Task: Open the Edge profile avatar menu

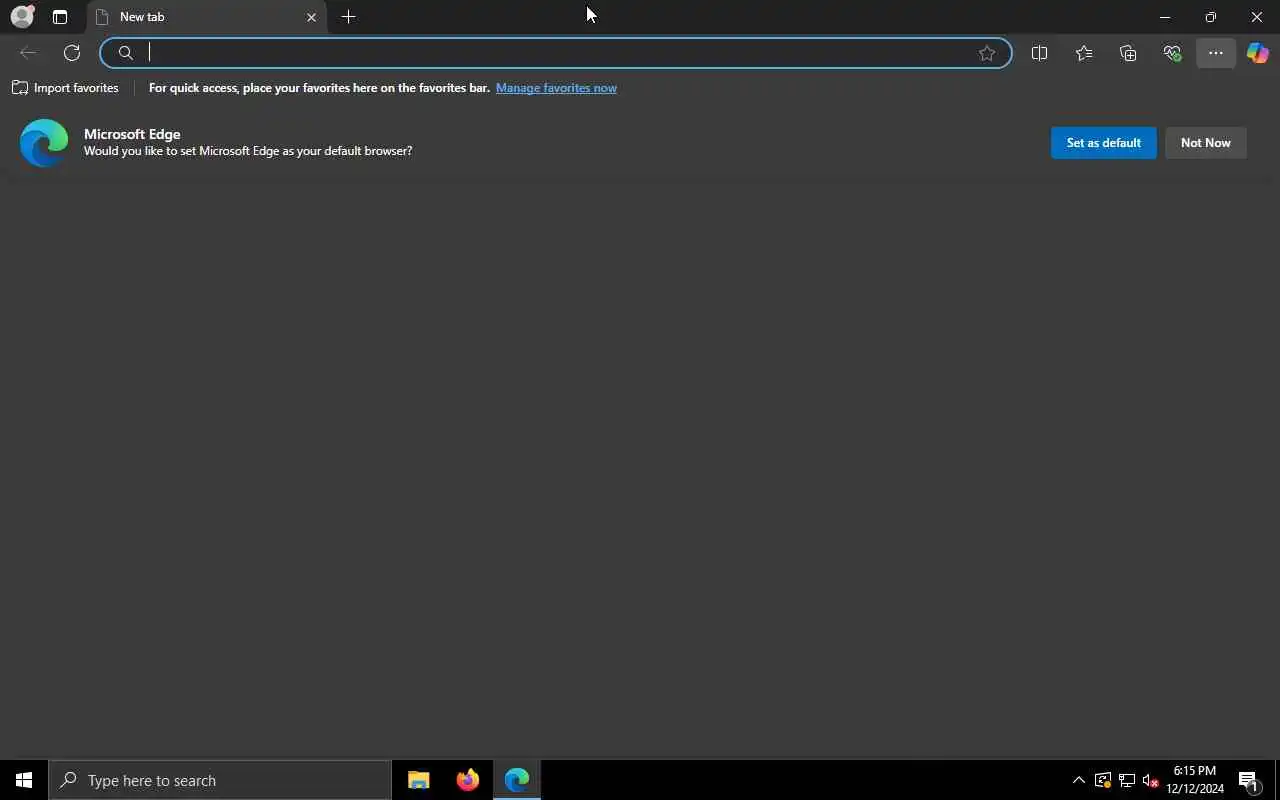Action: tap(22, 17)
